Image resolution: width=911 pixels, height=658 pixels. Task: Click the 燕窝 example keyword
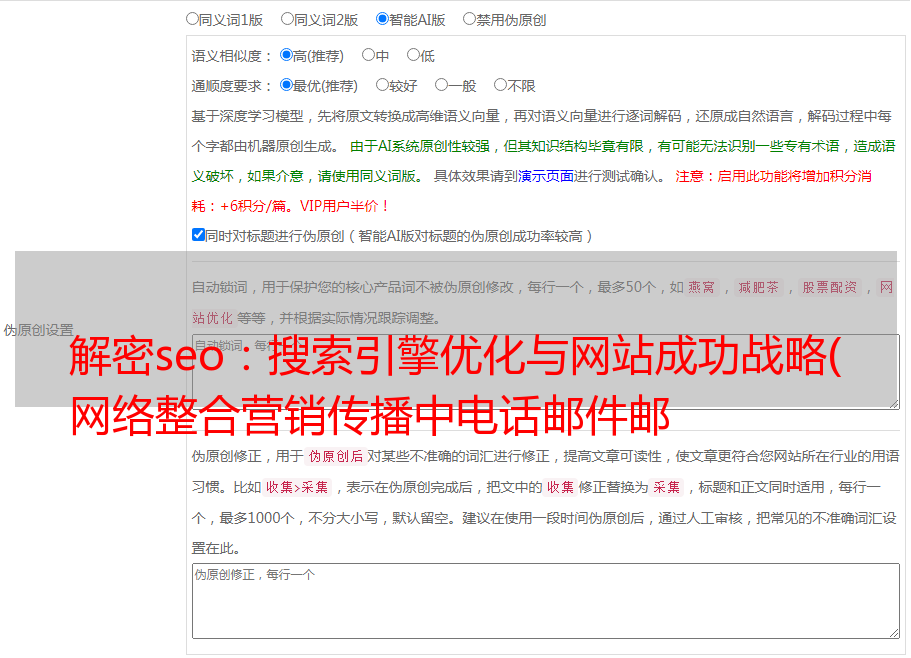point(701,287)
